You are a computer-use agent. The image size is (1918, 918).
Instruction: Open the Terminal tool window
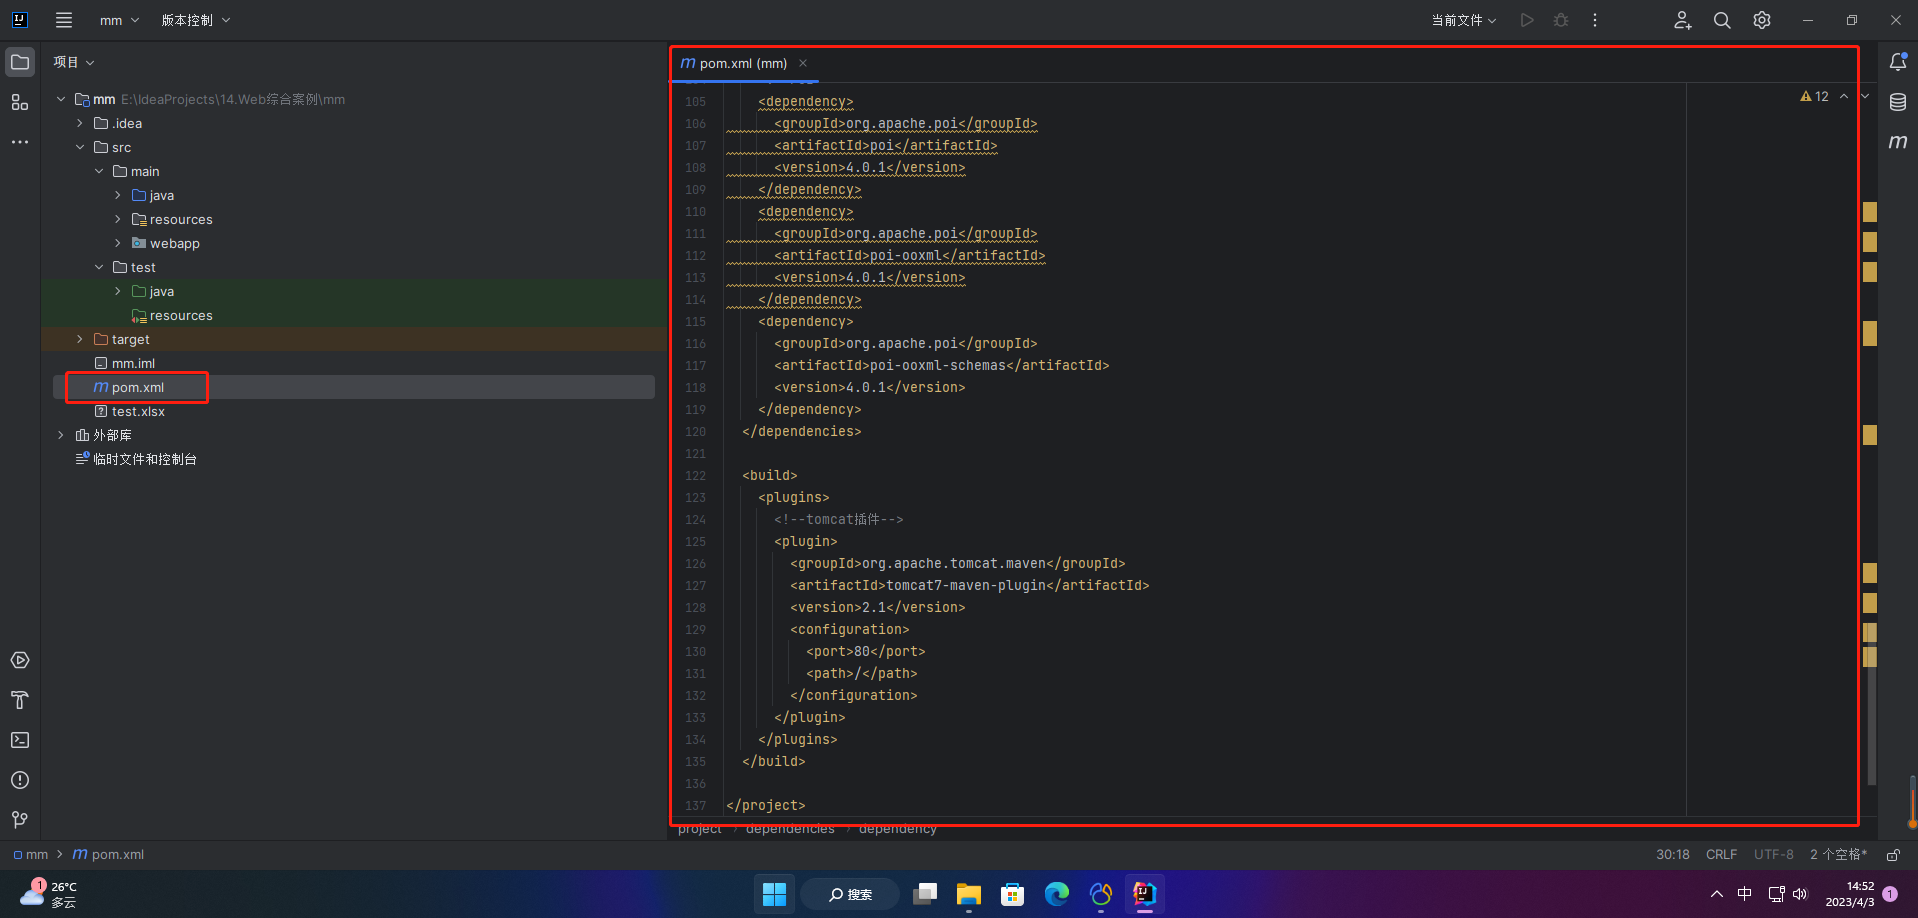pos(20,740)
